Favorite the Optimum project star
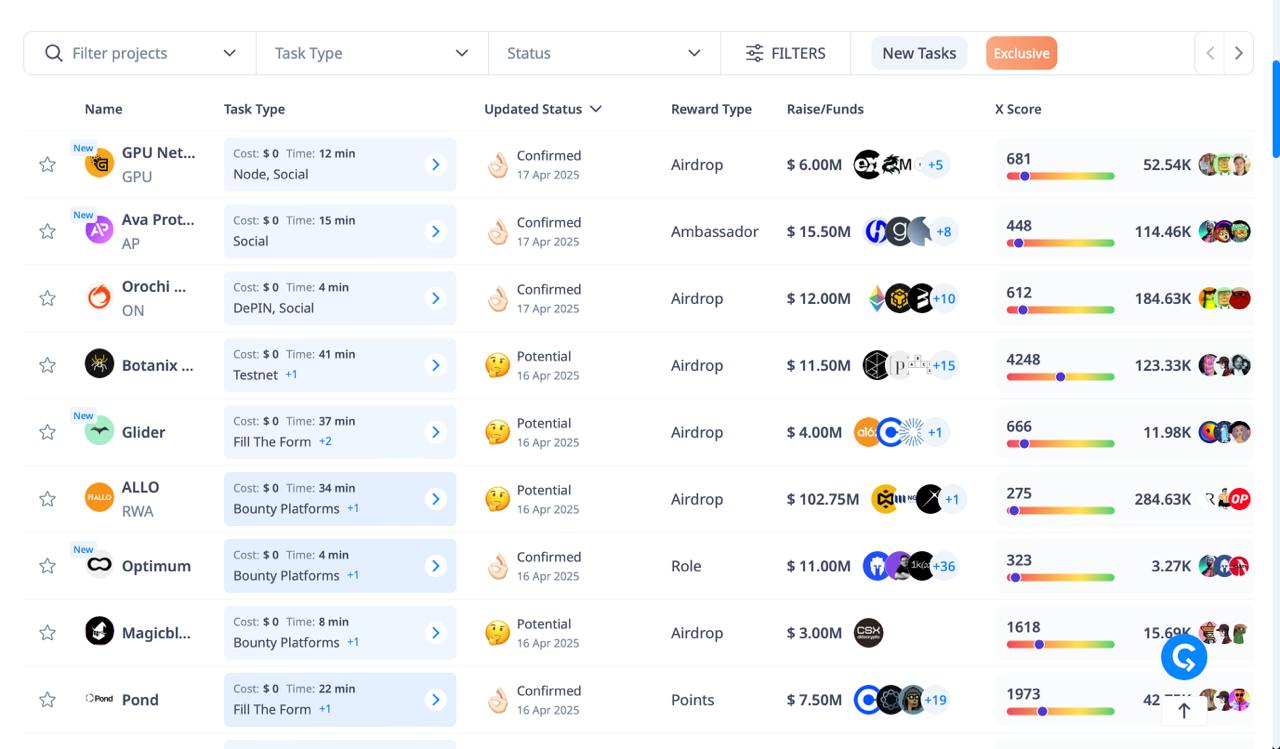Screen dimensions: 1280x749 click(47, 566)
